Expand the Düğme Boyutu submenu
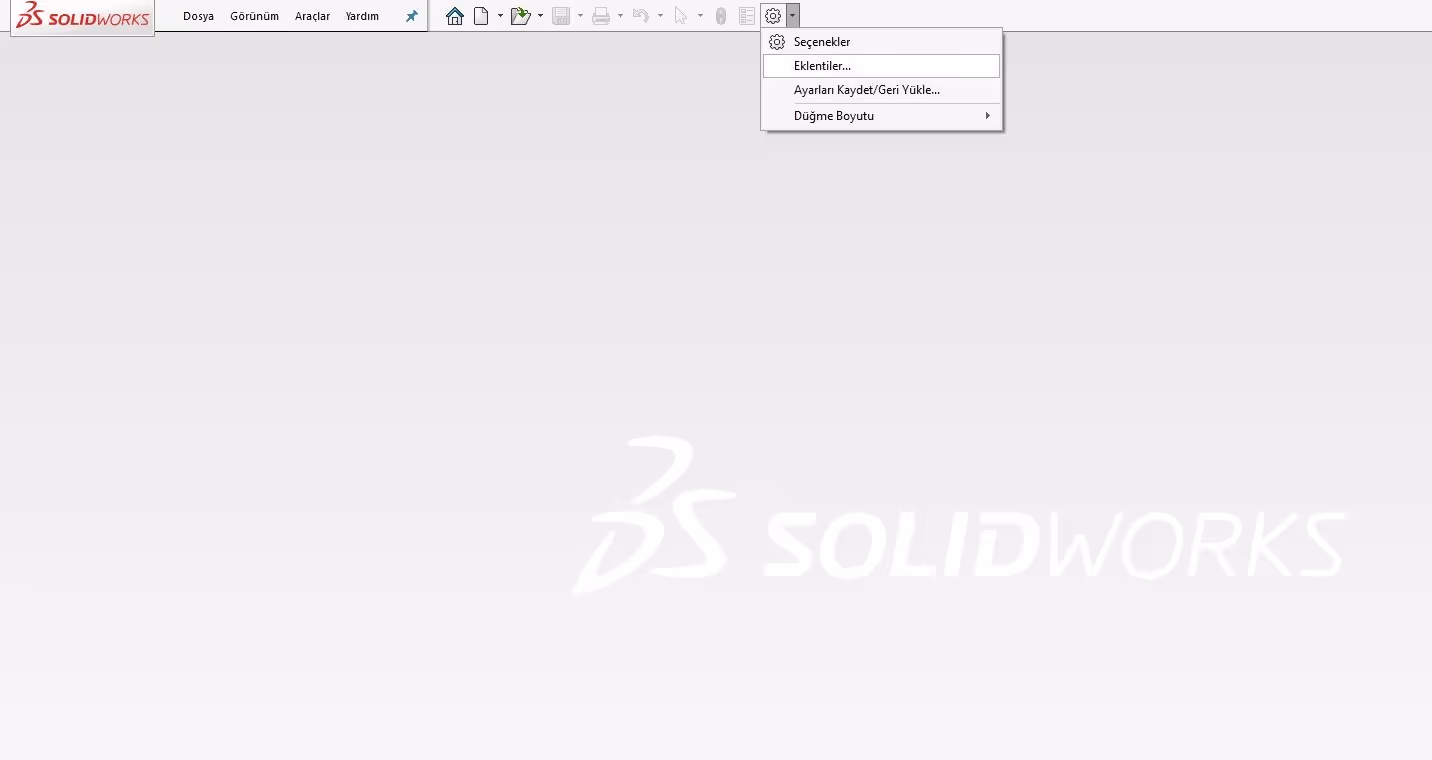The width and height of the screenshot is (1432, 760). pyautogui.click(x=881, y=116)
